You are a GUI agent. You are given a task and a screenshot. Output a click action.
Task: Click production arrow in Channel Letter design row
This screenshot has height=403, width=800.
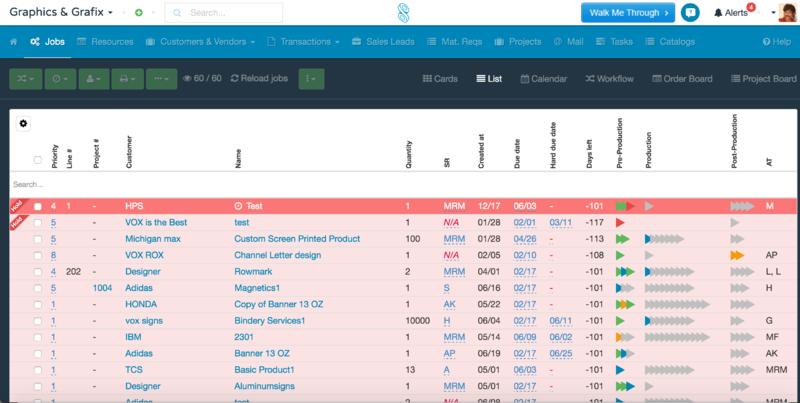649,255
